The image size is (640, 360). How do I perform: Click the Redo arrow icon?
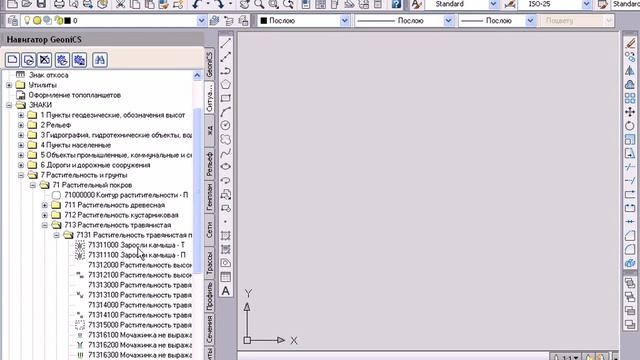pos(220,4)
